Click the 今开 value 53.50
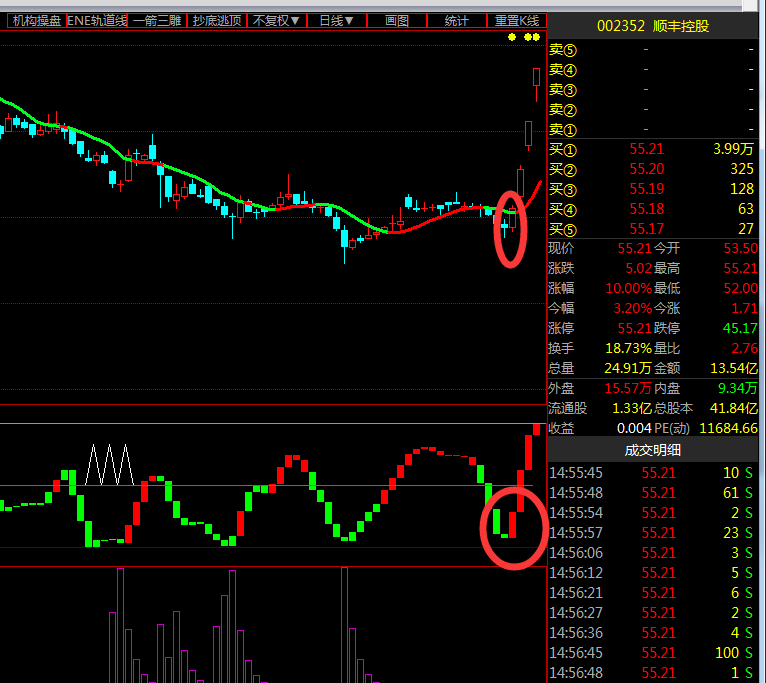The height and width of the screenshot is (683, 766). click(741, 248)
